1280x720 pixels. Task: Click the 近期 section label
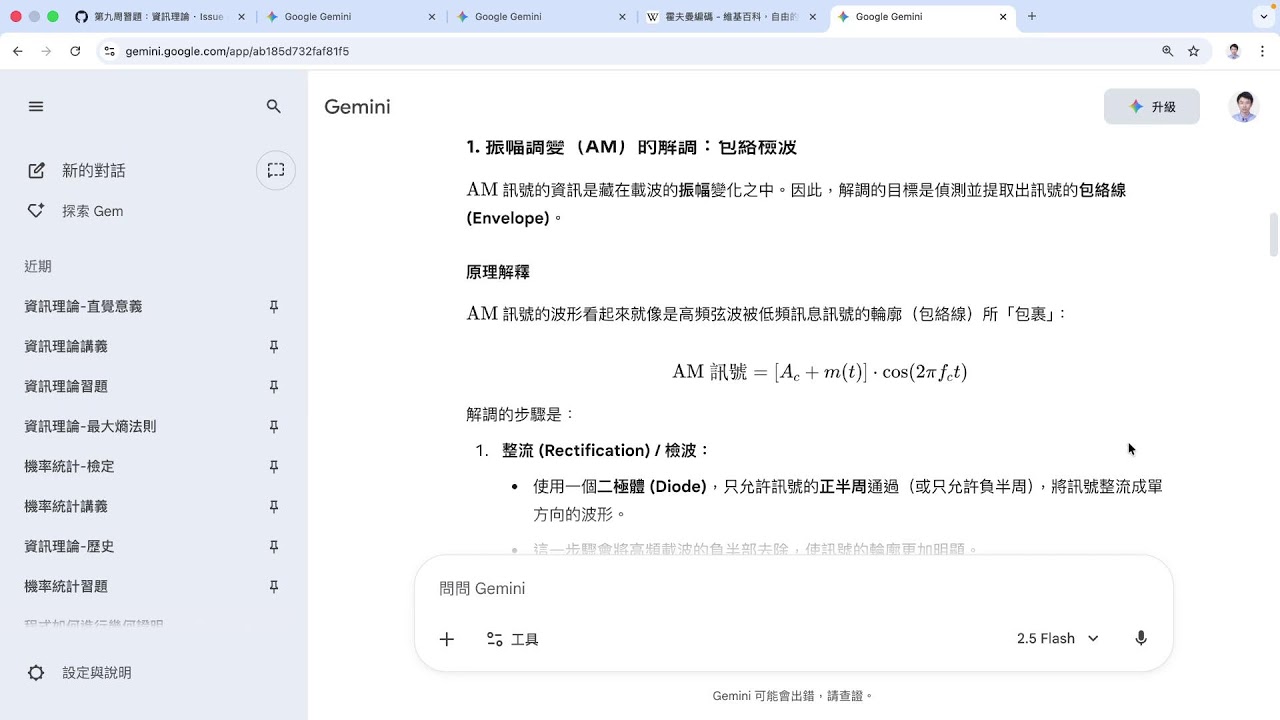pos(38,267)
